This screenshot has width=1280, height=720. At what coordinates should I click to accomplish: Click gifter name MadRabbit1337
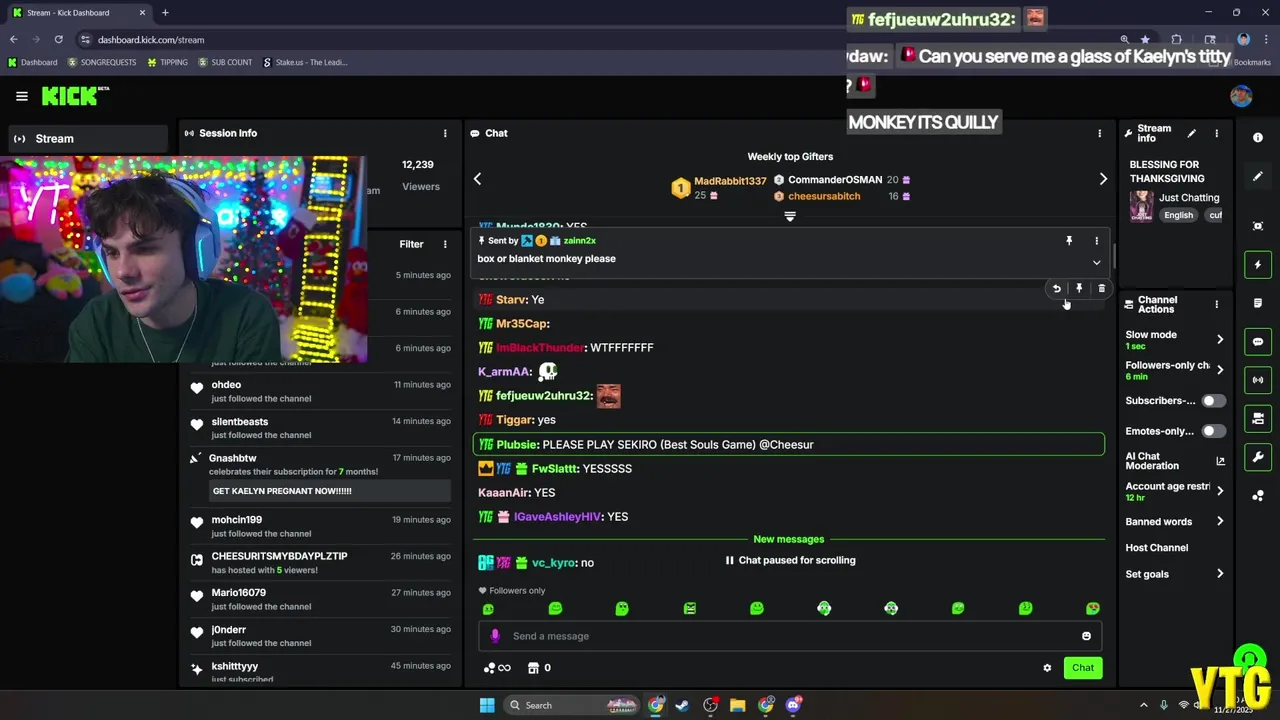tap(730, 181)
